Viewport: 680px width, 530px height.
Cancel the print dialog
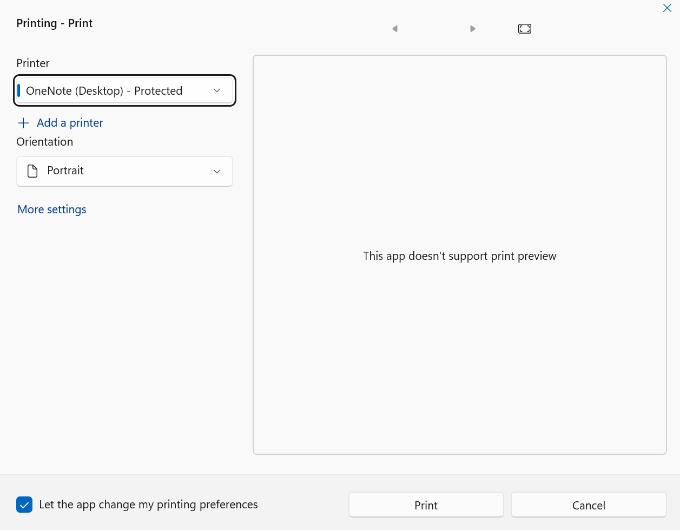coord(588,505)
